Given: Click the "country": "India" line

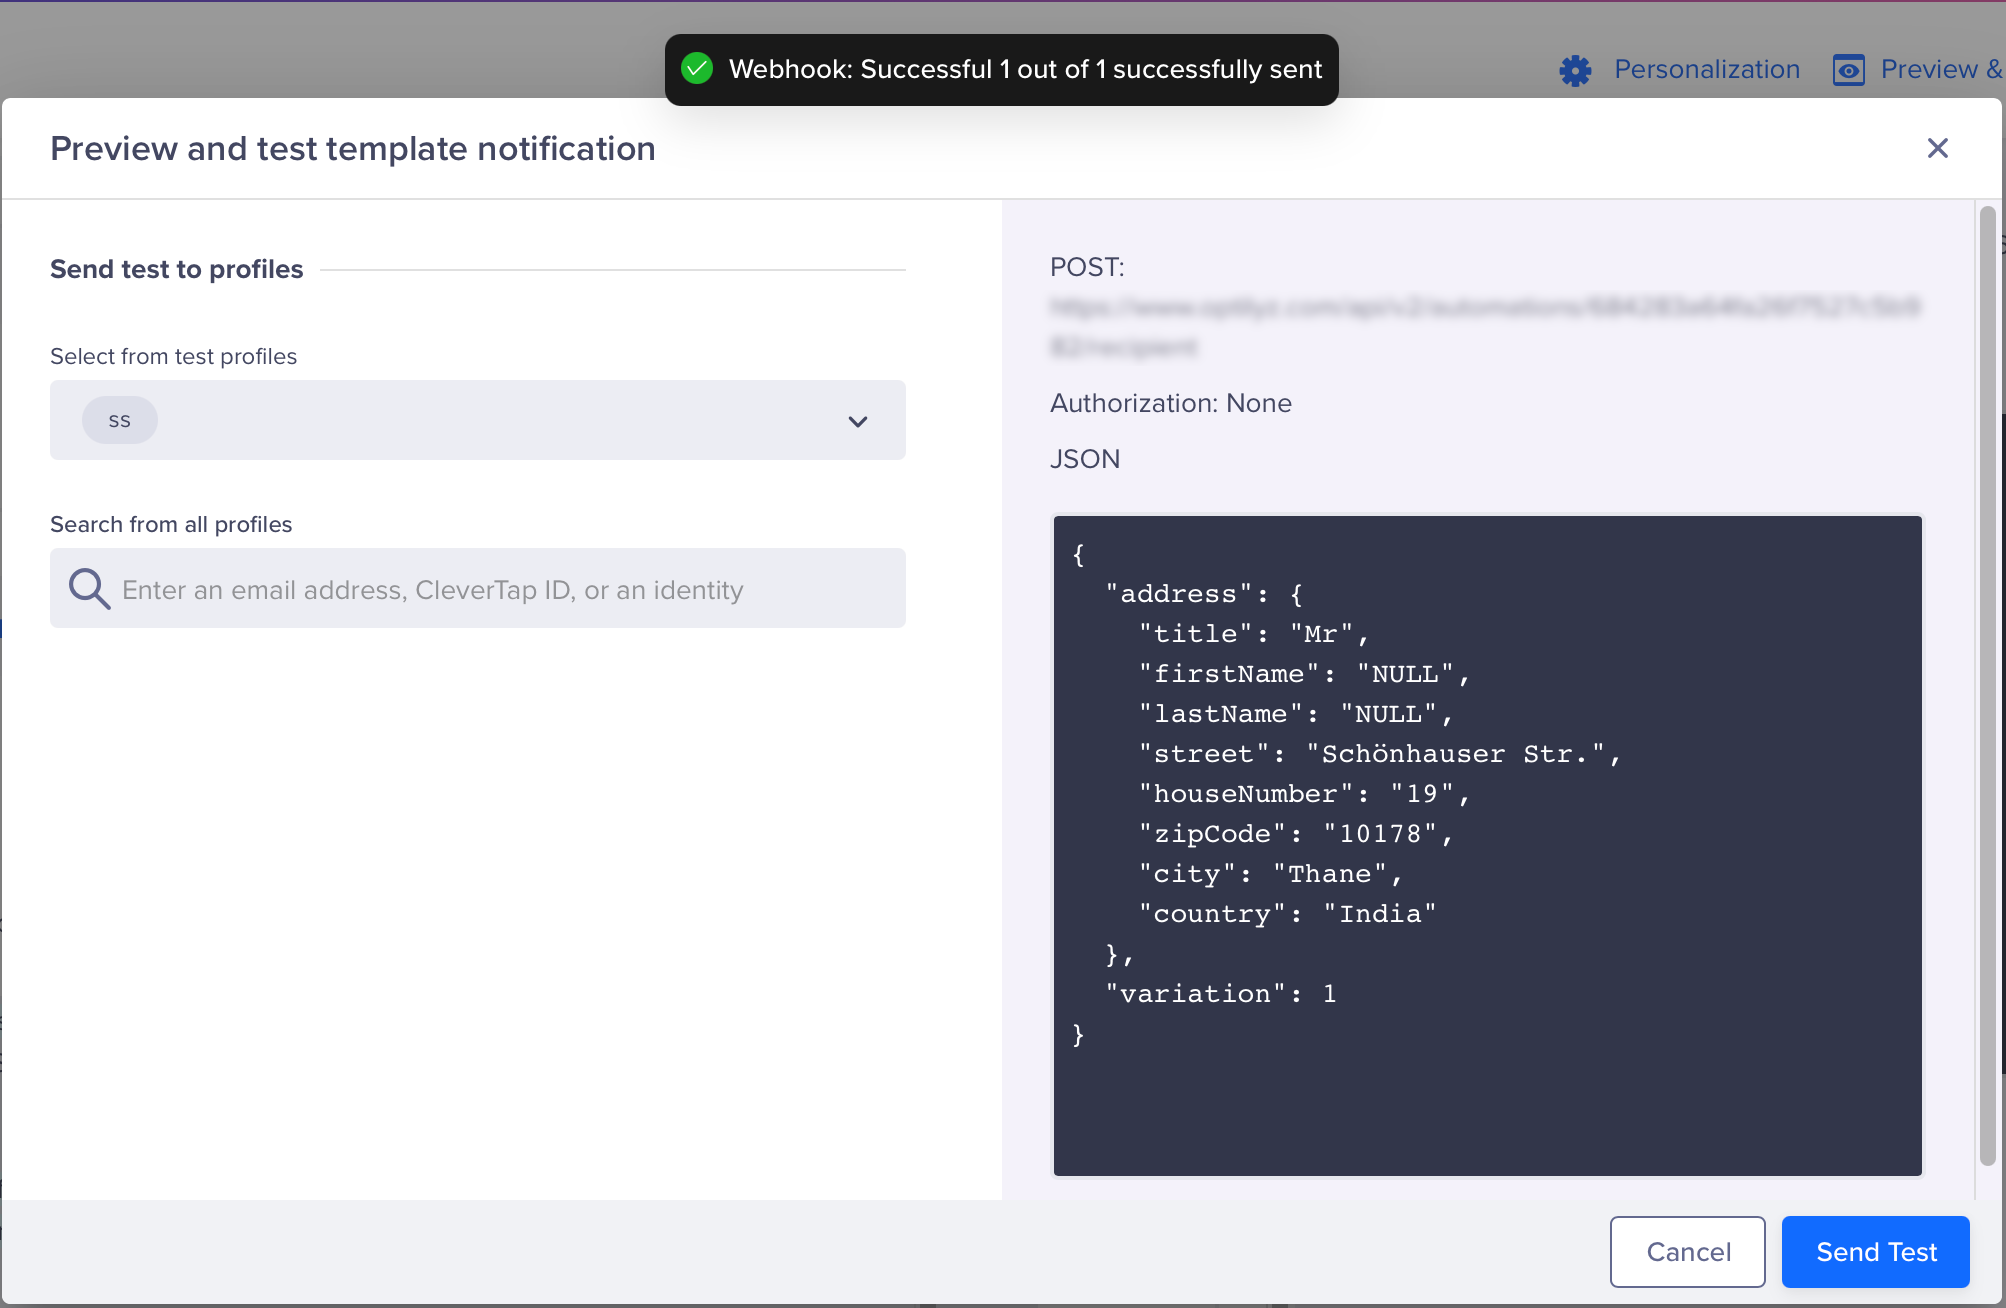Looking at the screenshot, I should pos(1287,914).
